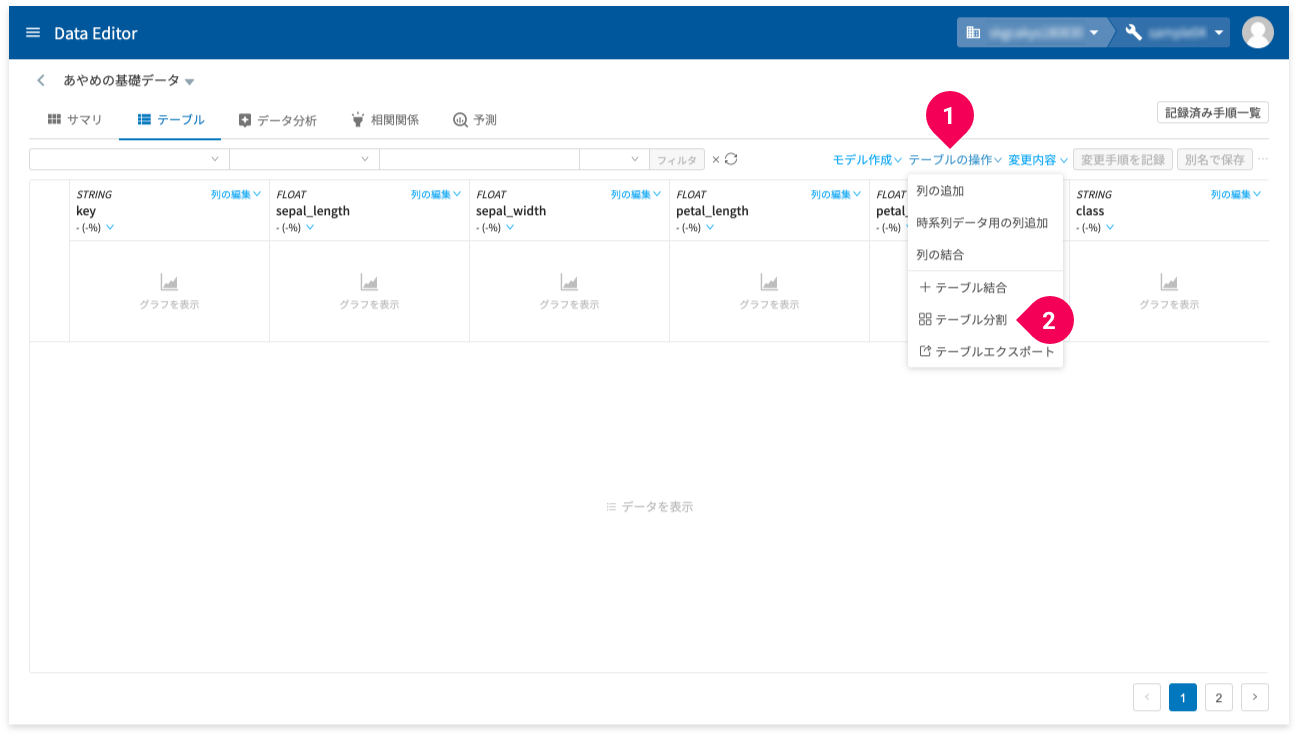
Task: Click the previous page arrow
Action: tap(1147, 698)
